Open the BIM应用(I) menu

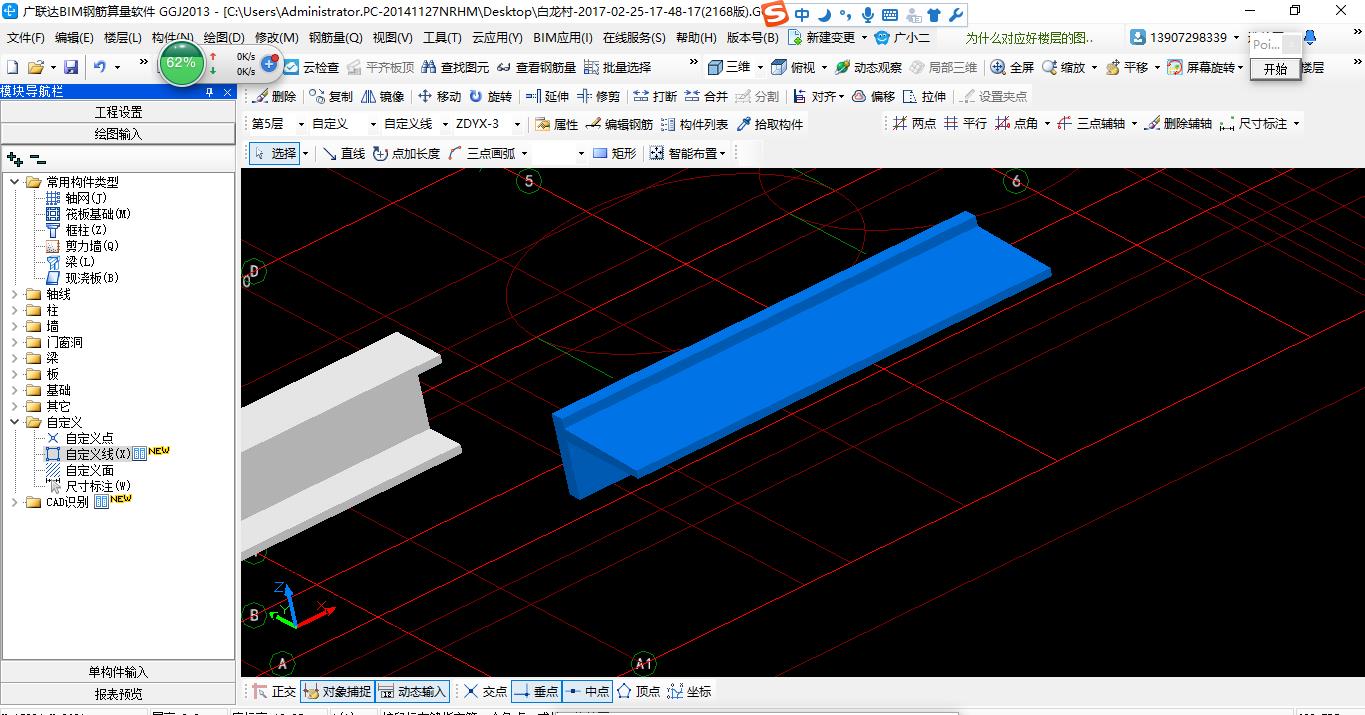click(x=563, y=38)
